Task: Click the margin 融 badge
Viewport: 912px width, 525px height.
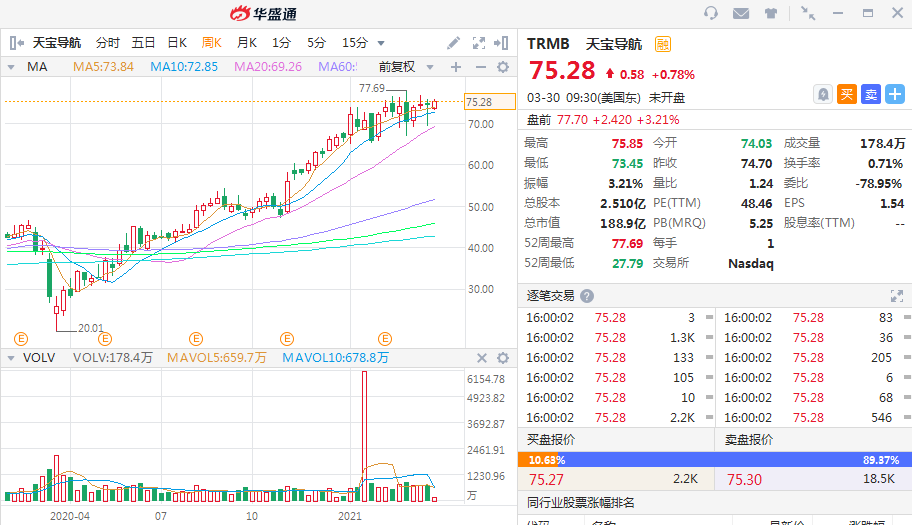Action: (x=662, y=44)
